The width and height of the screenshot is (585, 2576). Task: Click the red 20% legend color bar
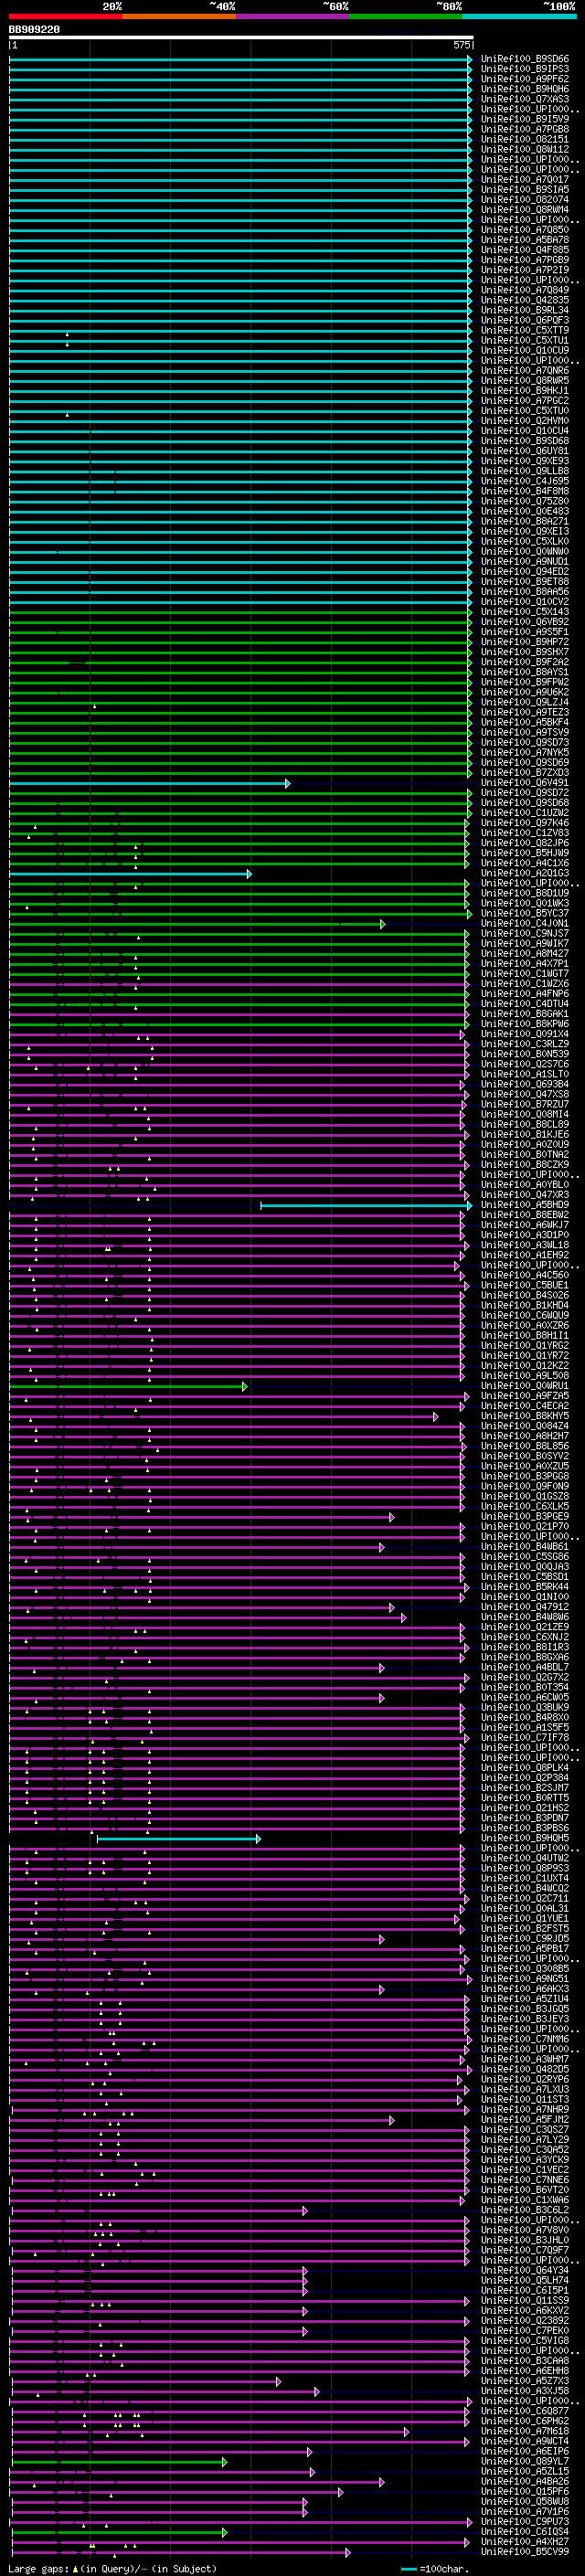(66, 16)
